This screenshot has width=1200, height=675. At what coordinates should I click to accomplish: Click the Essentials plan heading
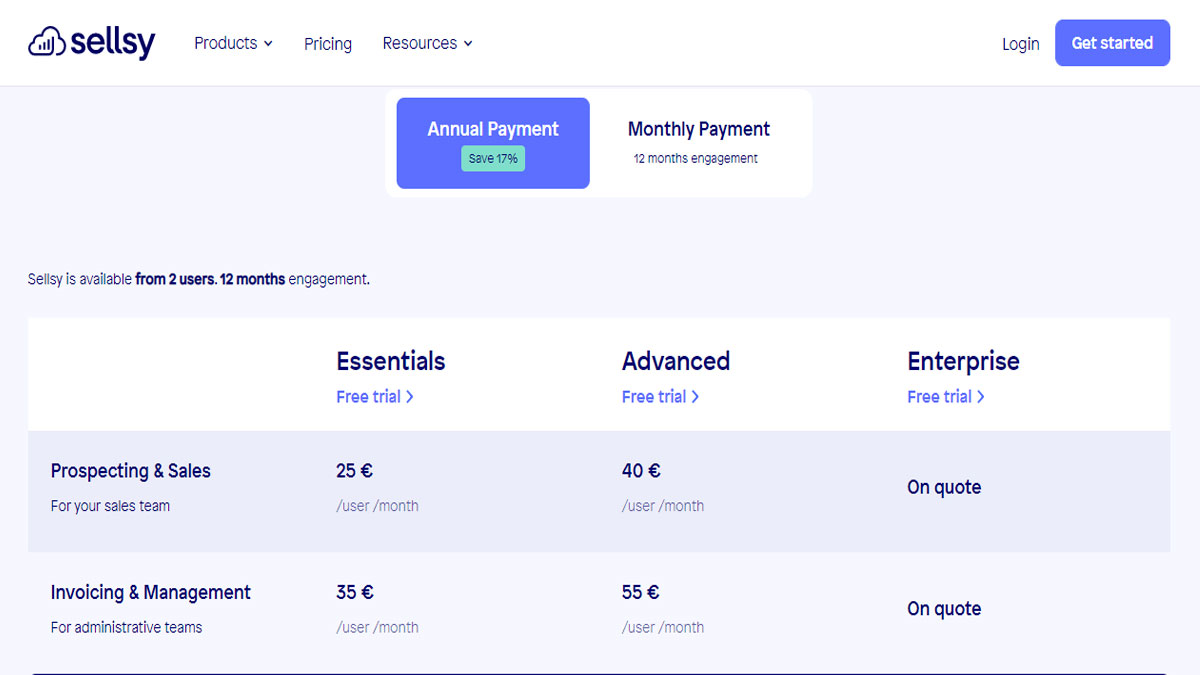[x=390, y=361]
